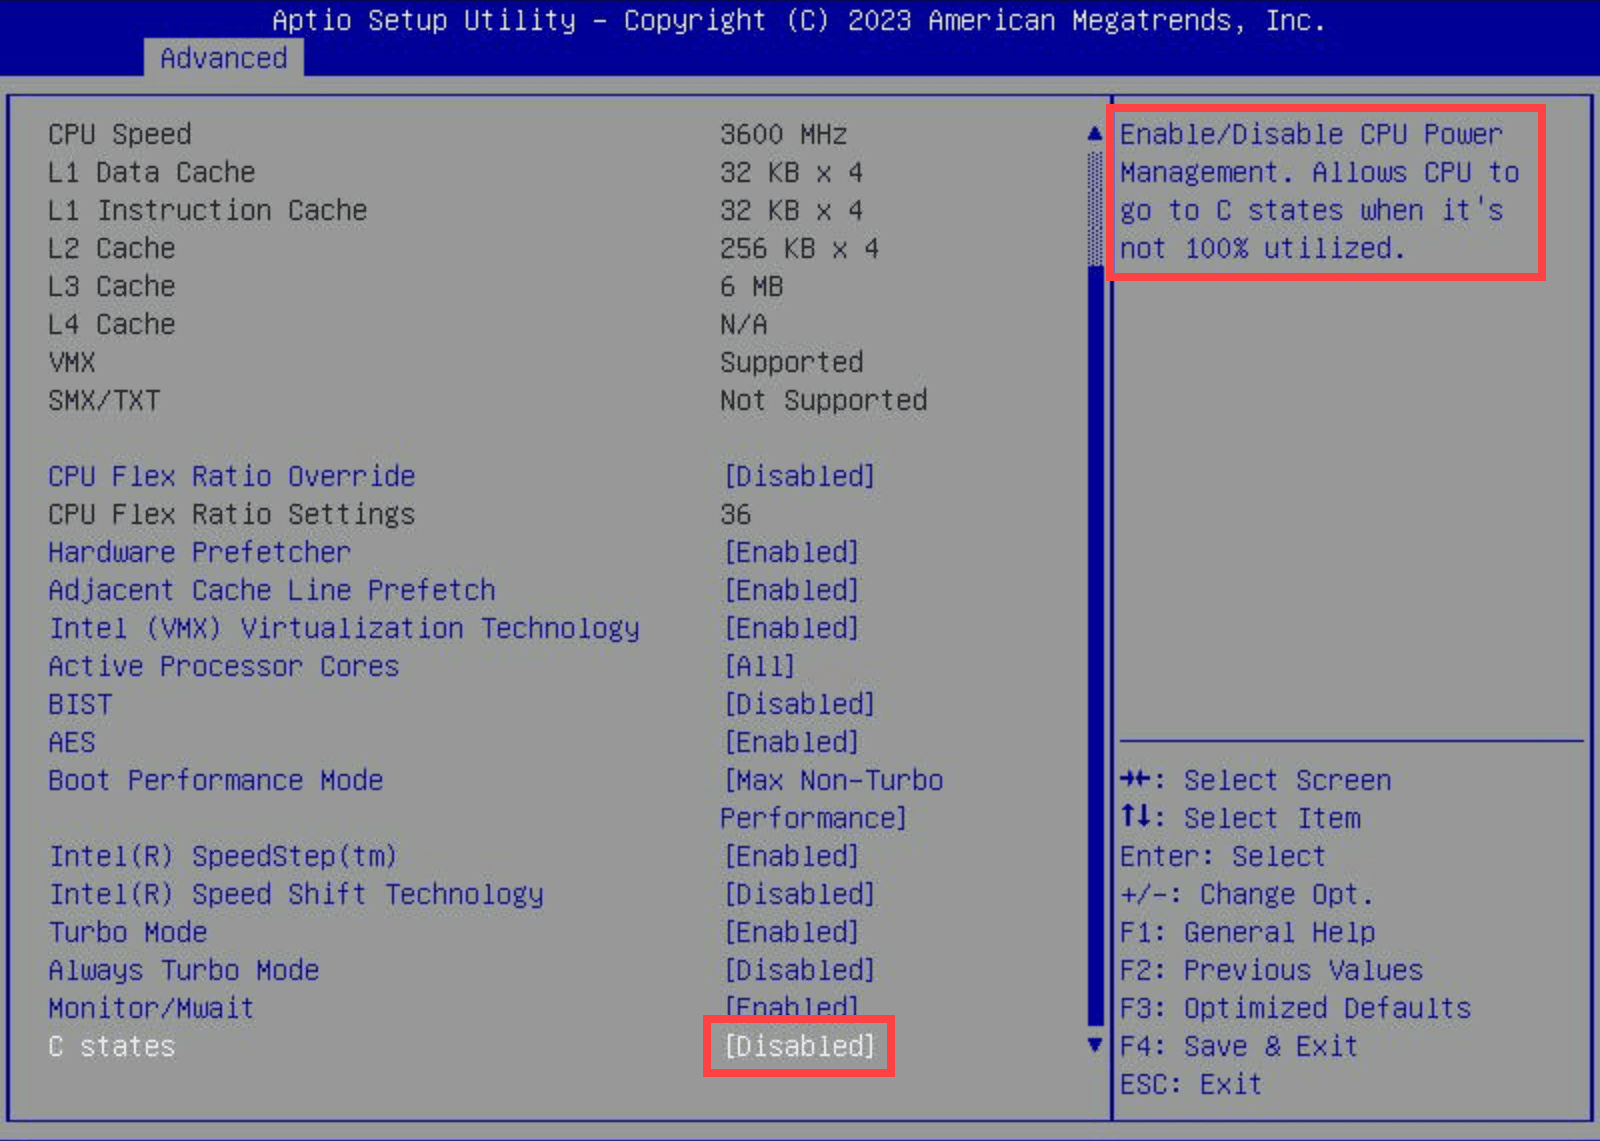Select Intel (VMX) Virtualization Technology
Image resolution: width=1600 pixels, height=1141 pixels.
pos(344,628)
